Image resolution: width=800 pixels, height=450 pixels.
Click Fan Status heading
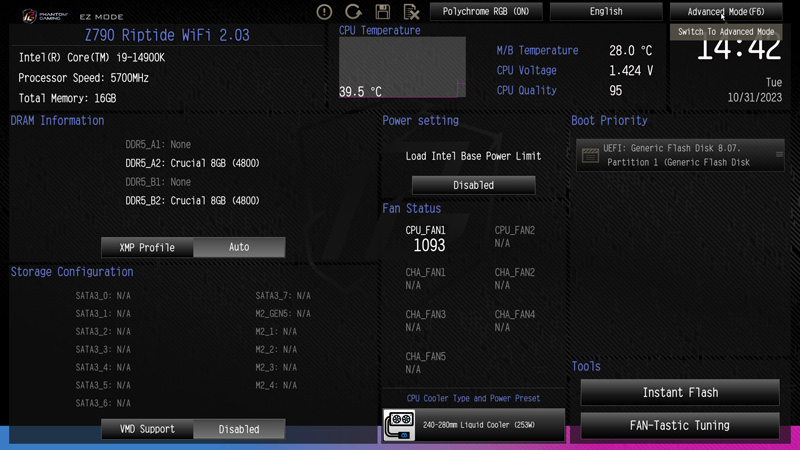tap(412, 208)
